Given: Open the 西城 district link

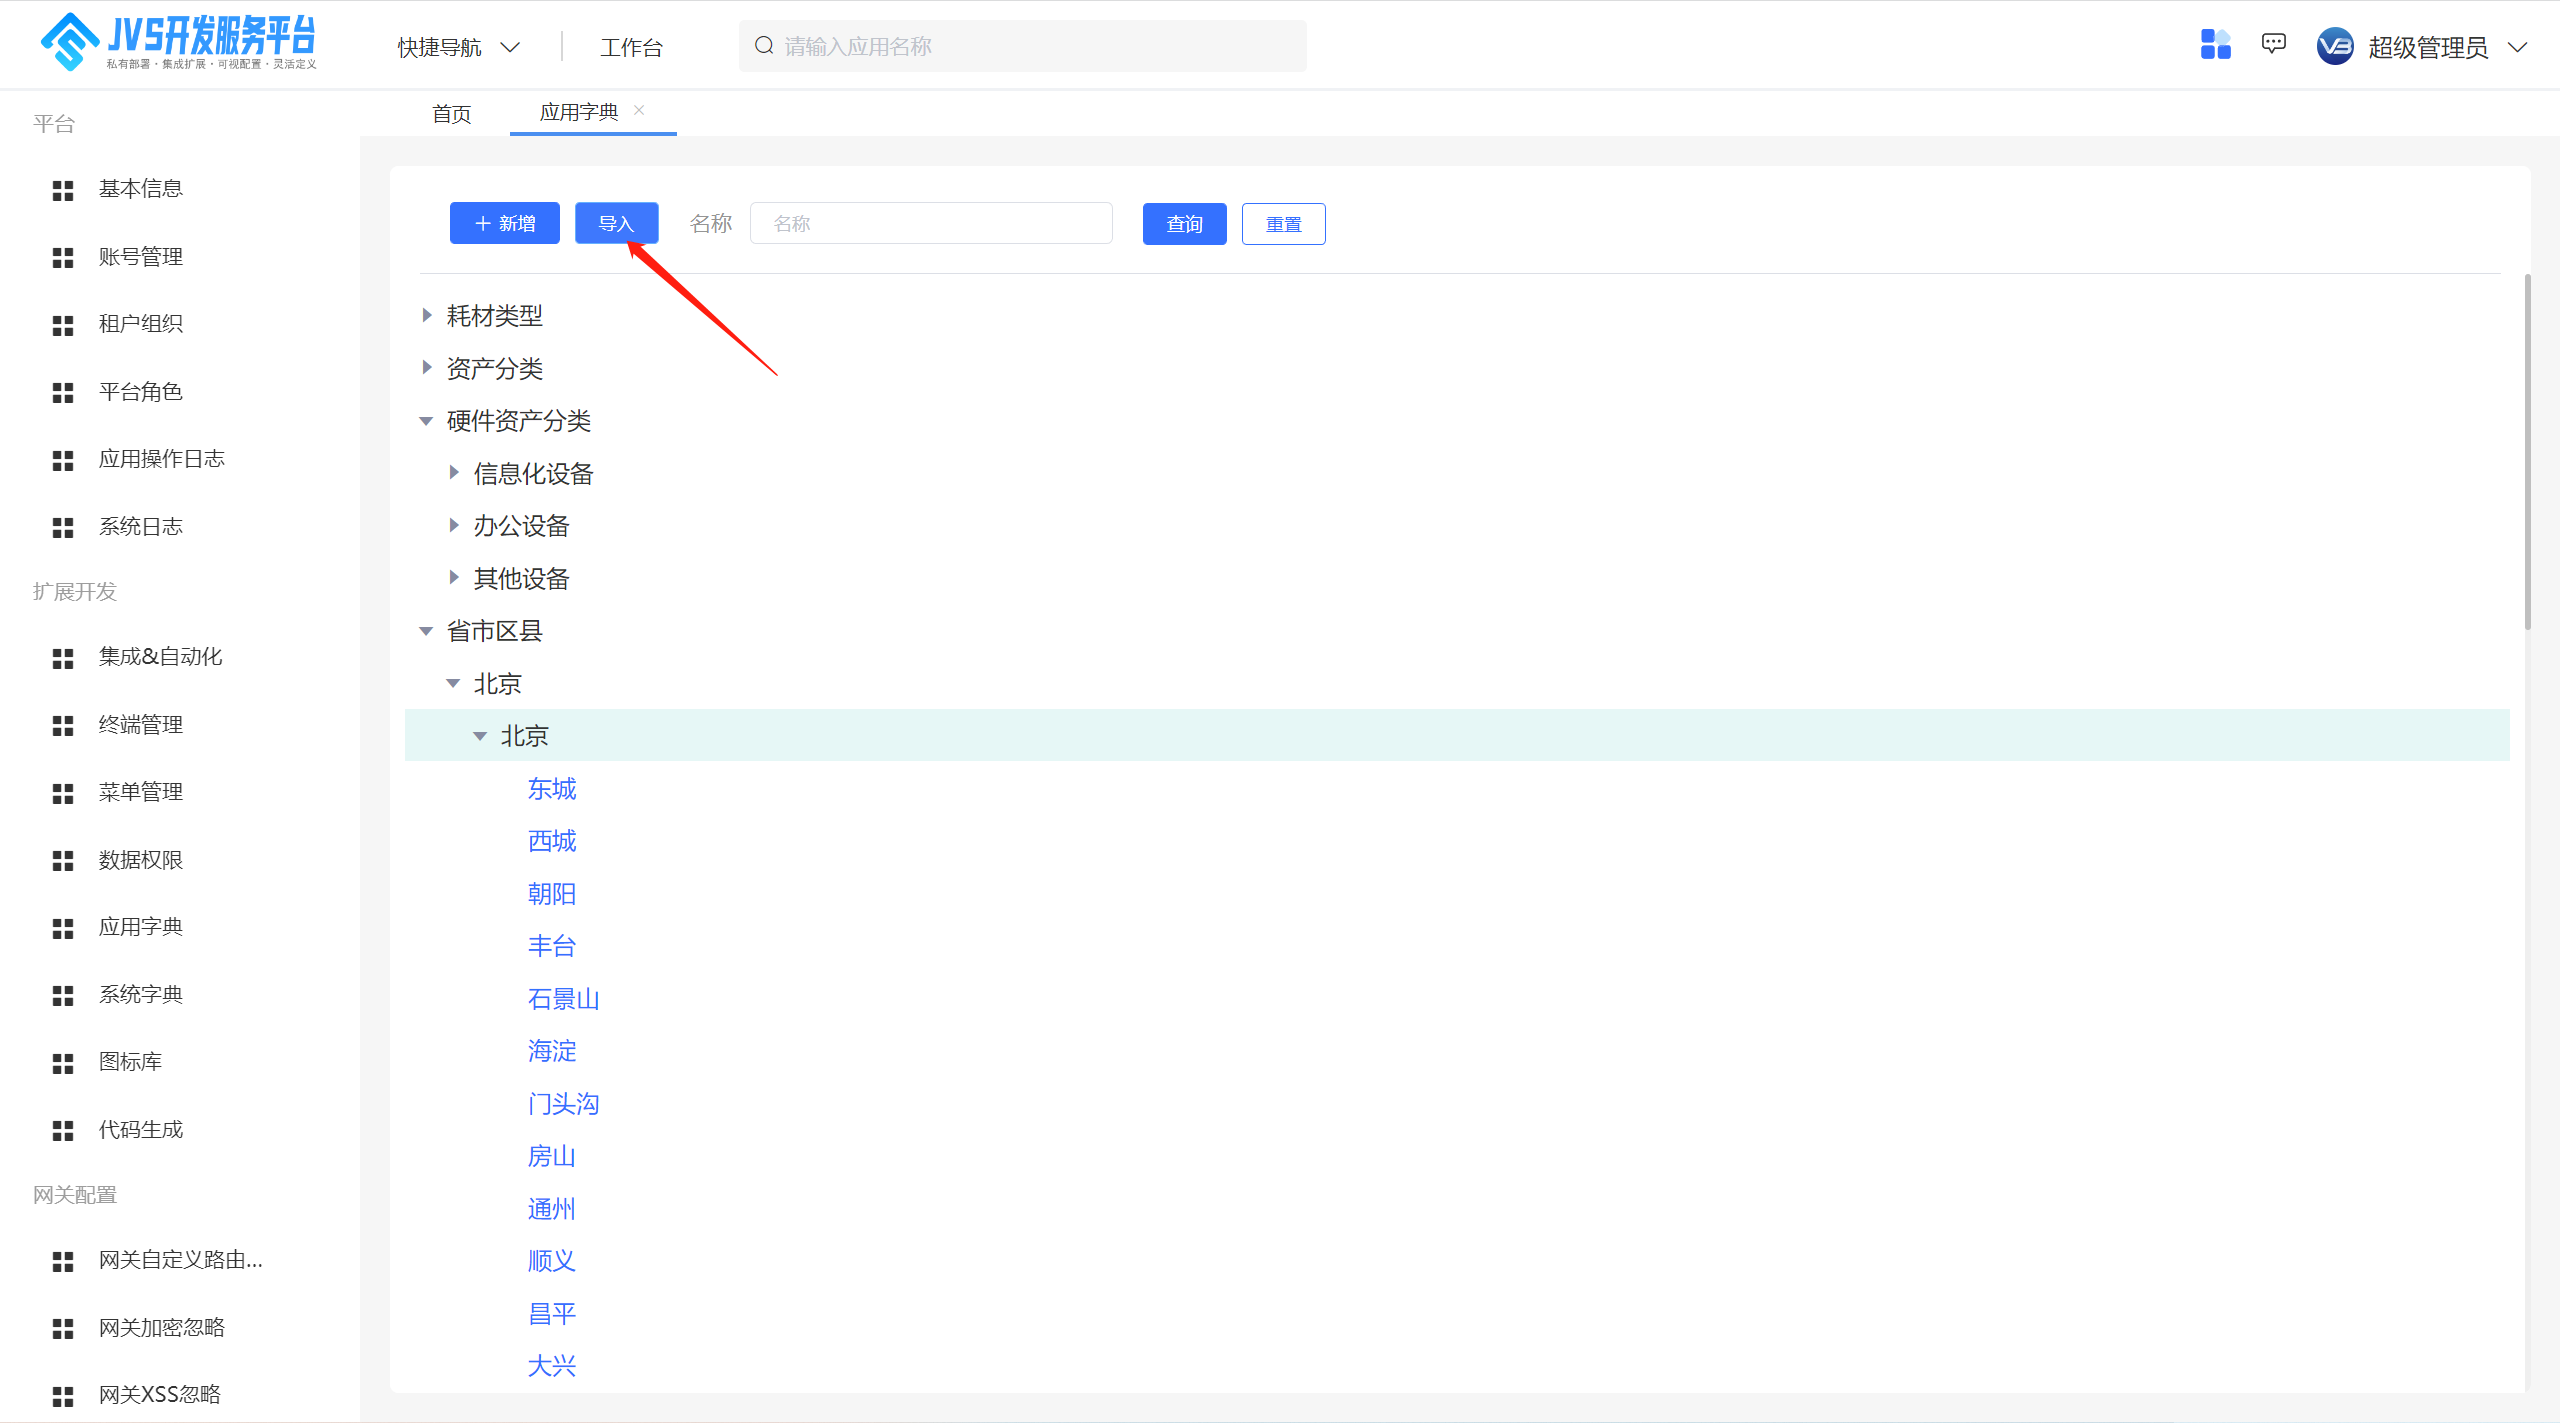Looking at the screenshot, I should (552, 841).
